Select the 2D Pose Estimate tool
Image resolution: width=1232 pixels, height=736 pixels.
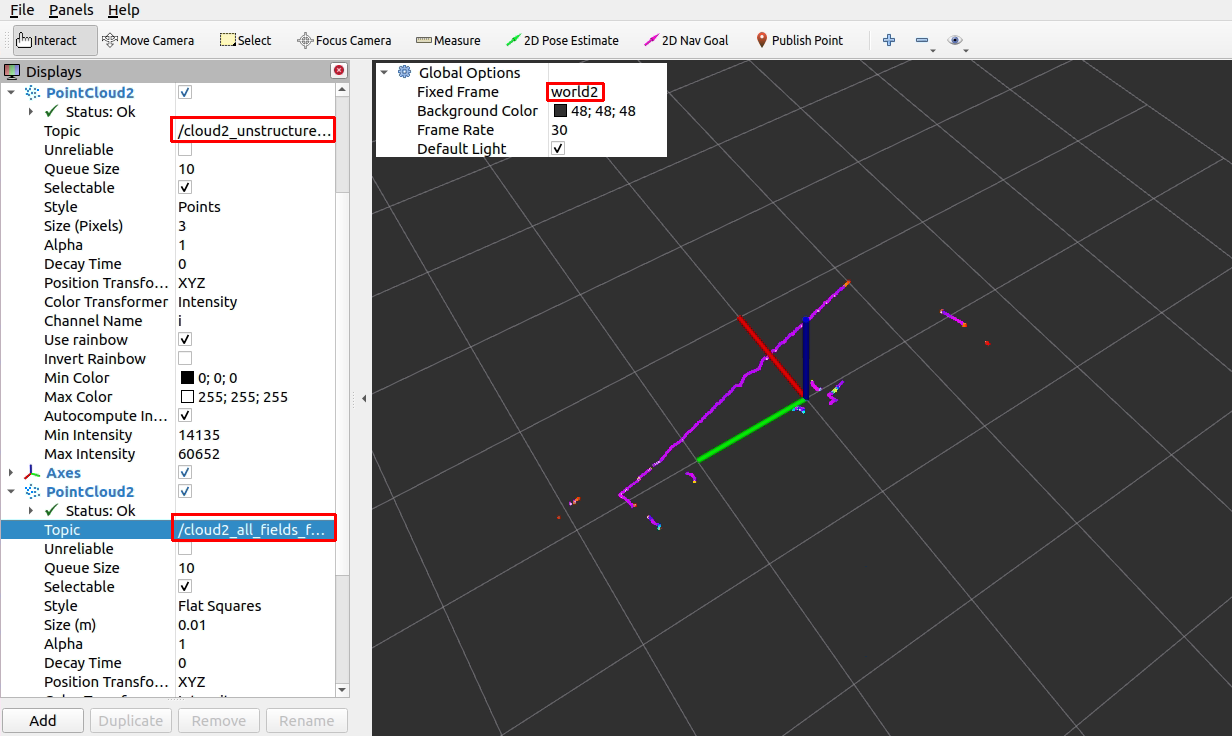coord(562,41)
